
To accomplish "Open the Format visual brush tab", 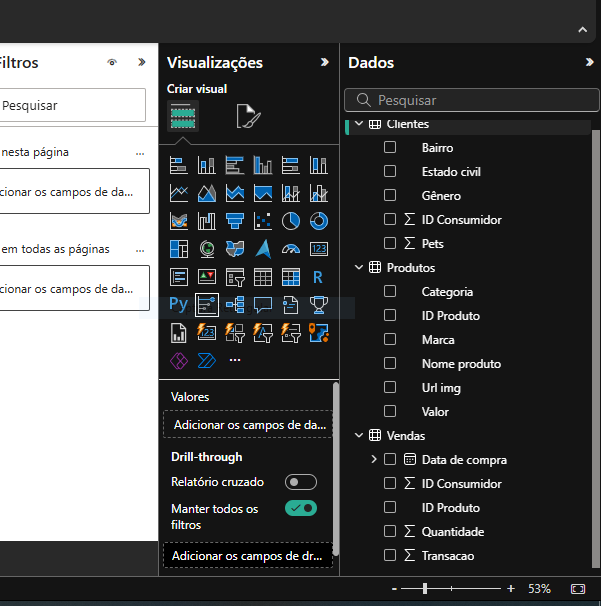I will coord(247,117).
